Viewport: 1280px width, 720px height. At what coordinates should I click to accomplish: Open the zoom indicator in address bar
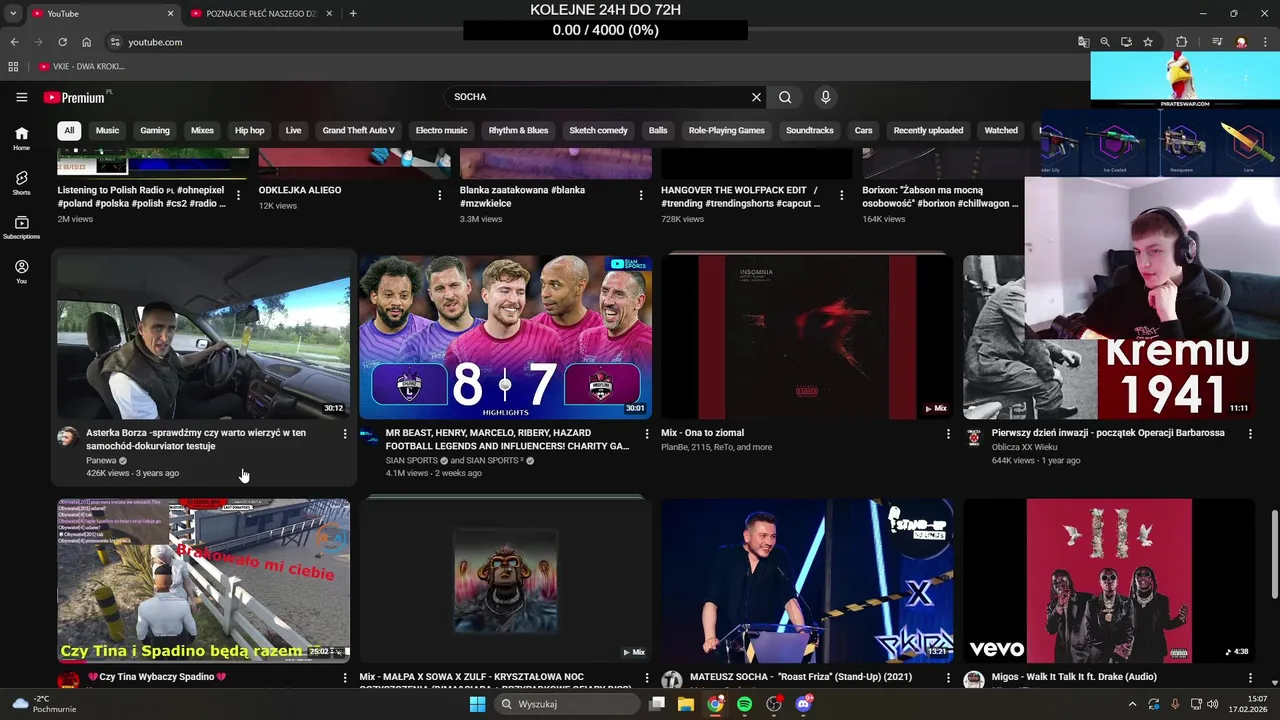click(x=1105, y=42)
